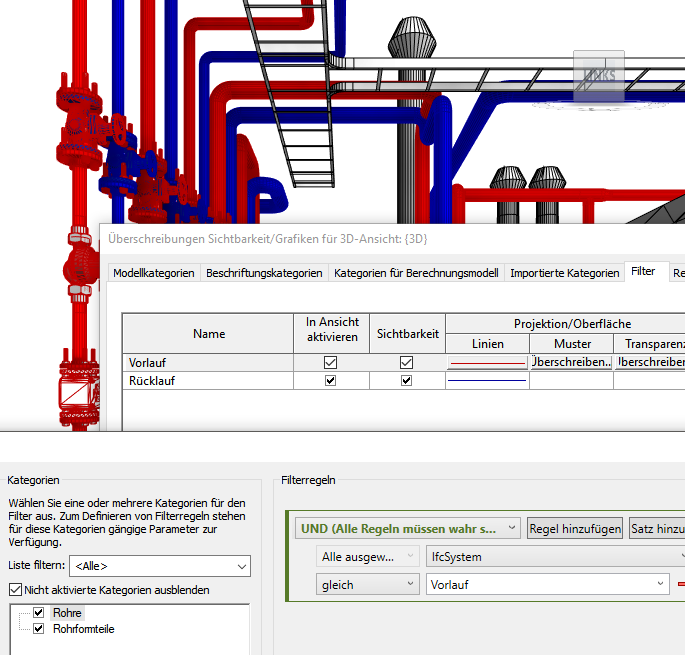Open the Beschriftungskategorien tab
This screenshot has width=685, height=655.
[x=263, y=273]
